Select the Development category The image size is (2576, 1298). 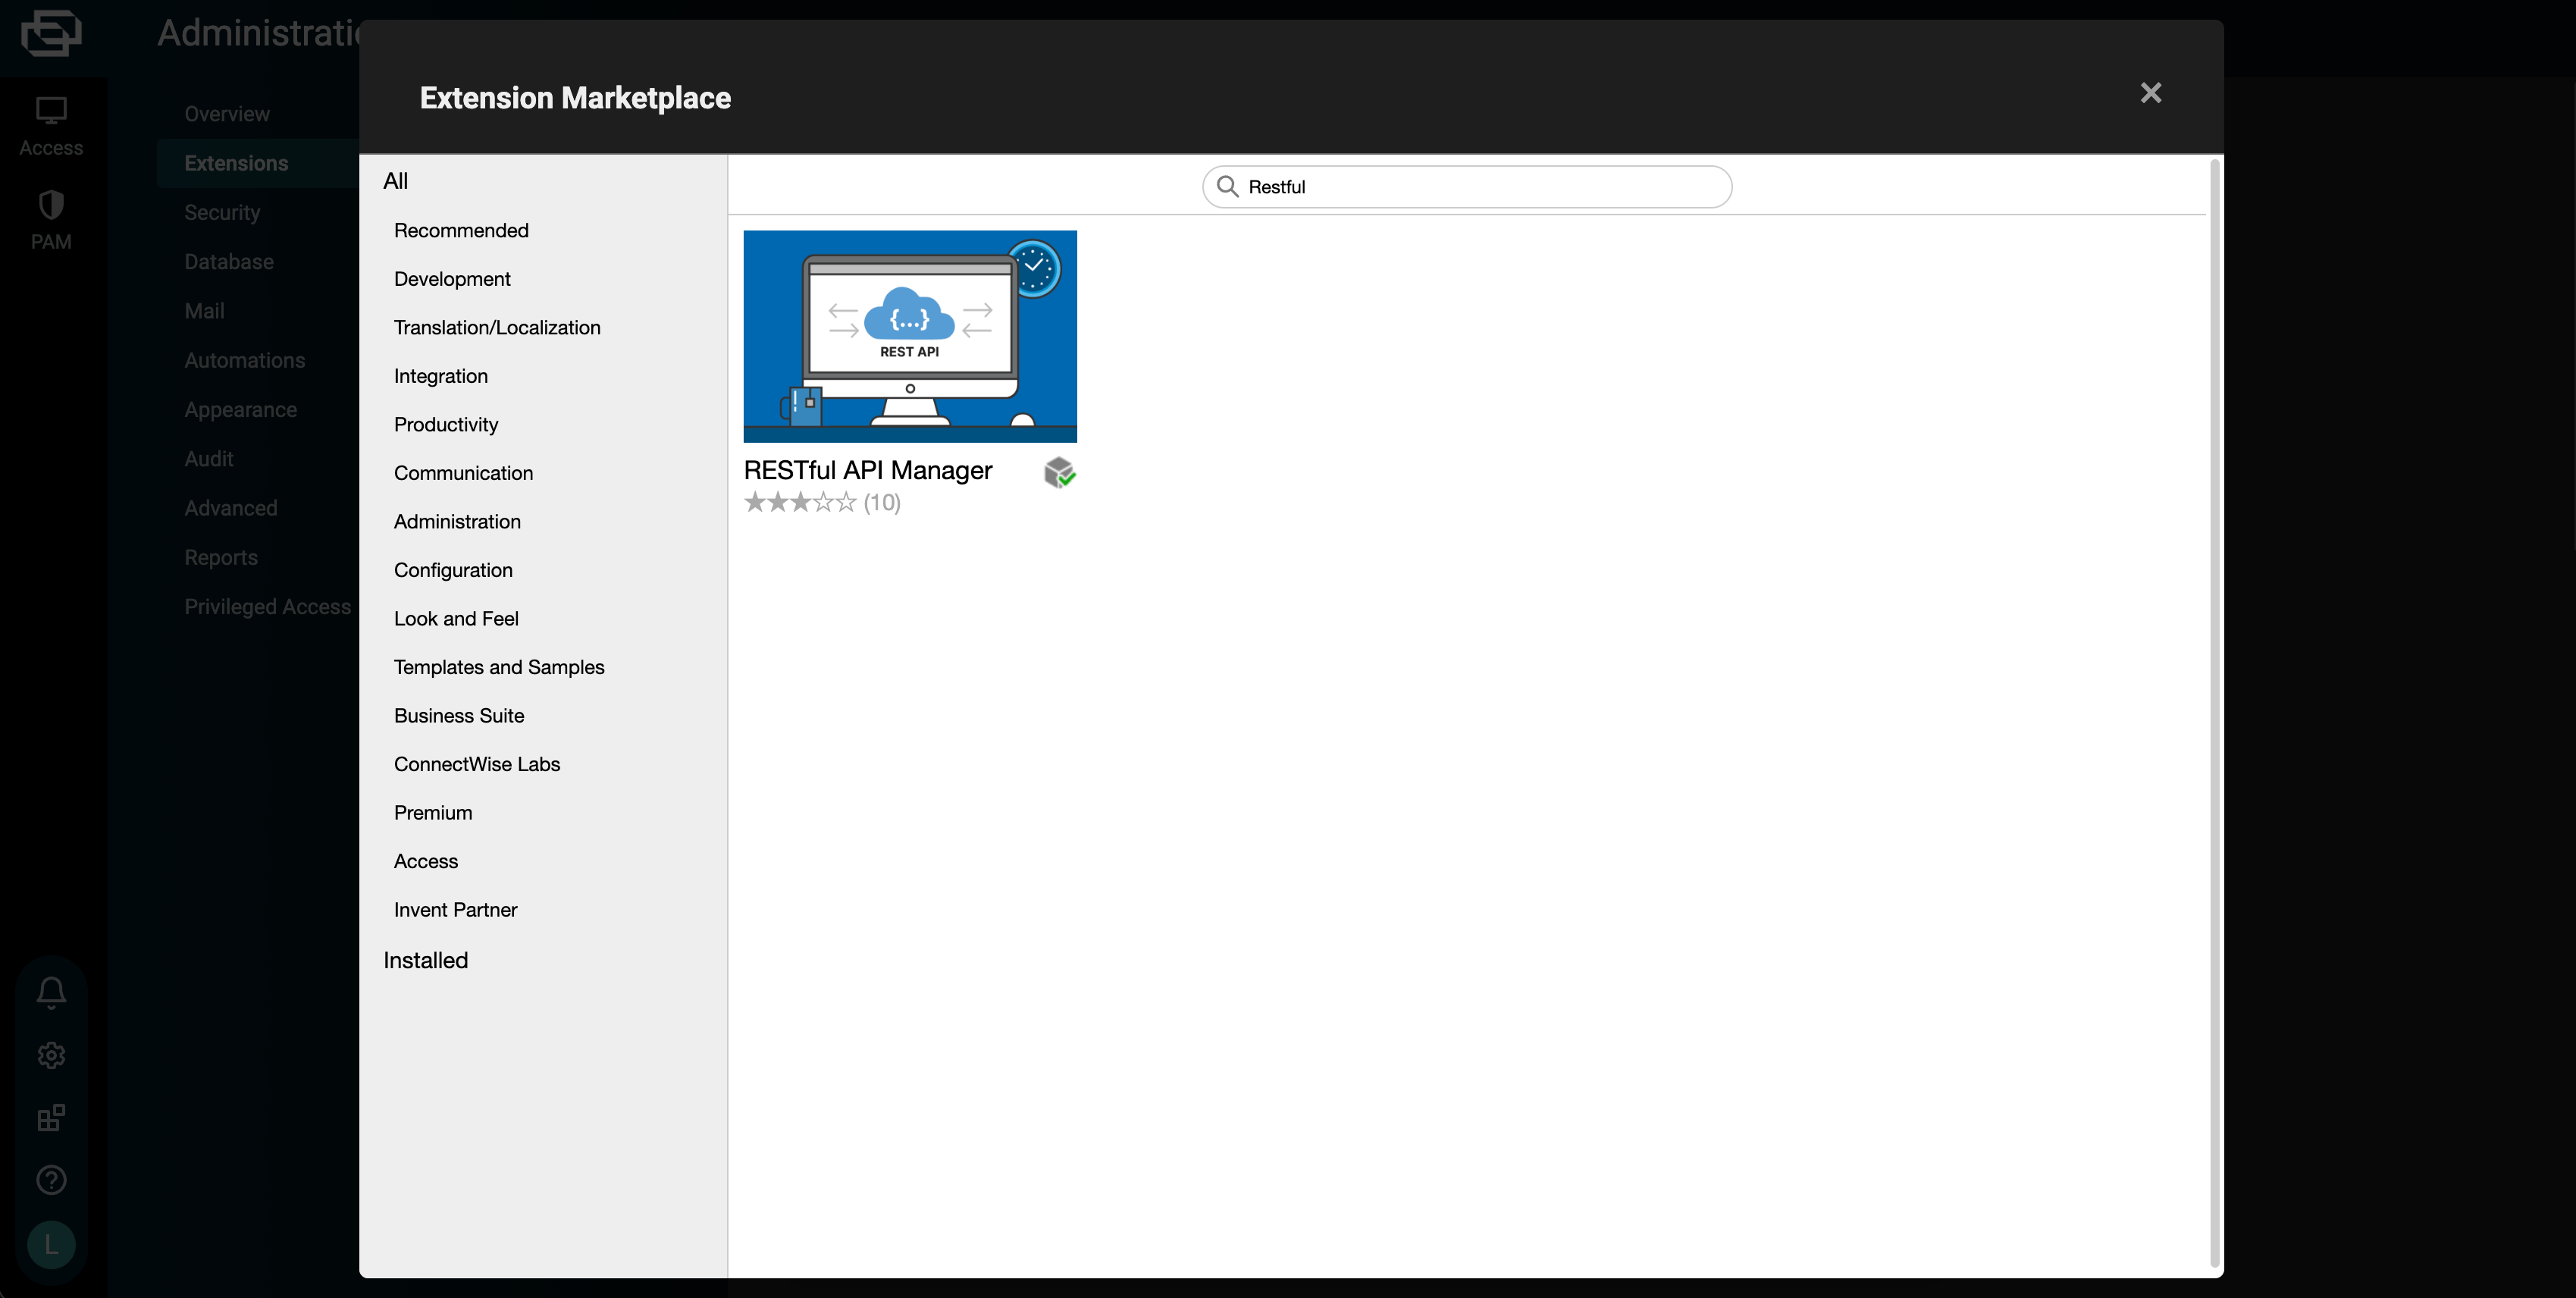coord(452,279)
